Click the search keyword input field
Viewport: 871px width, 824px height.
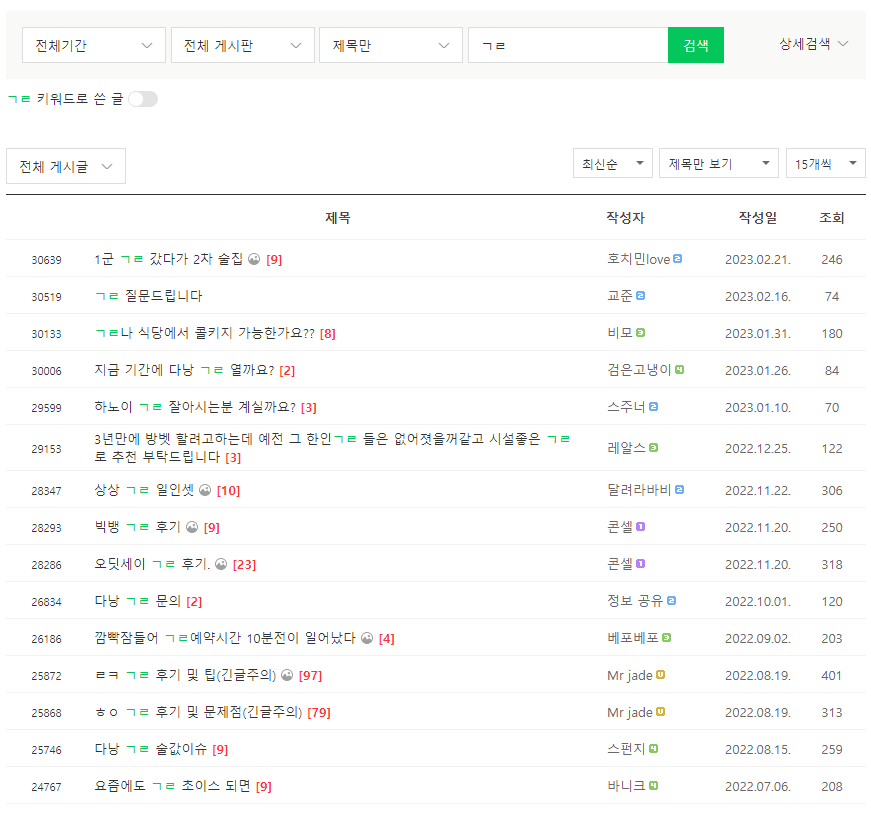point(567,45)
